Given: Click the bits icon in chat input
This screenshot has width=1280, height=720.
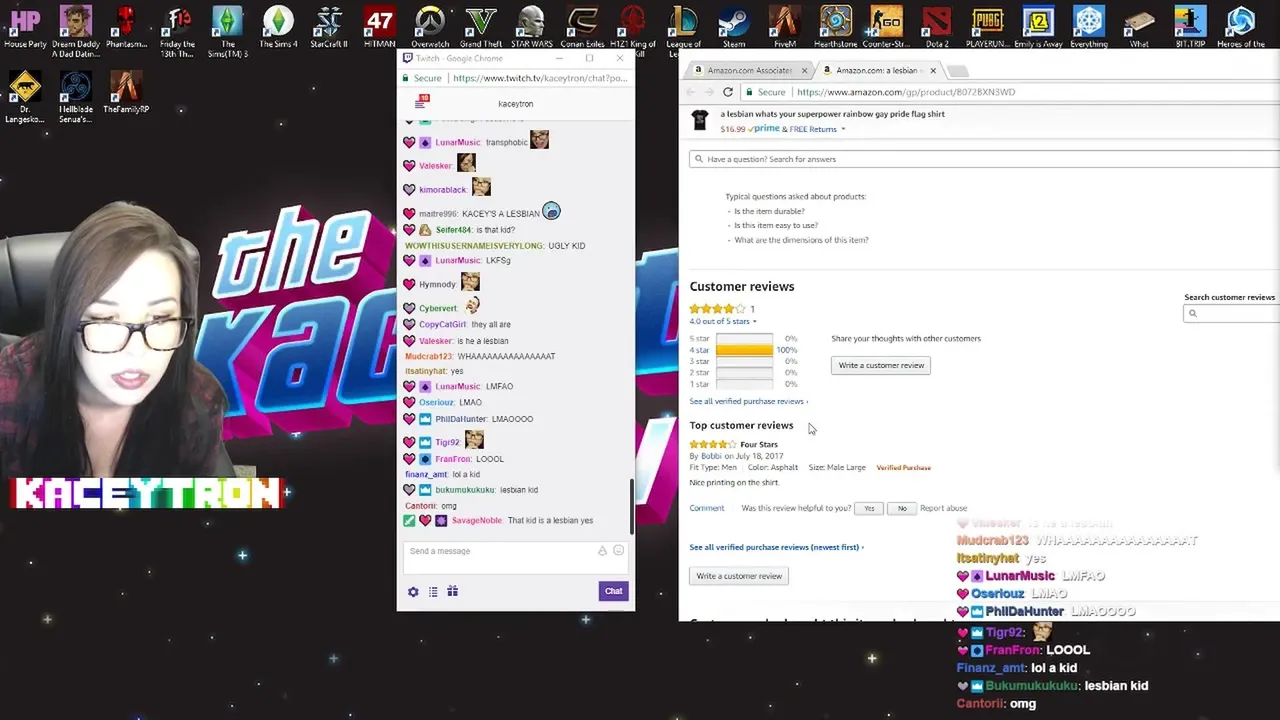Looking at the screenshot, I should [602, 551].
